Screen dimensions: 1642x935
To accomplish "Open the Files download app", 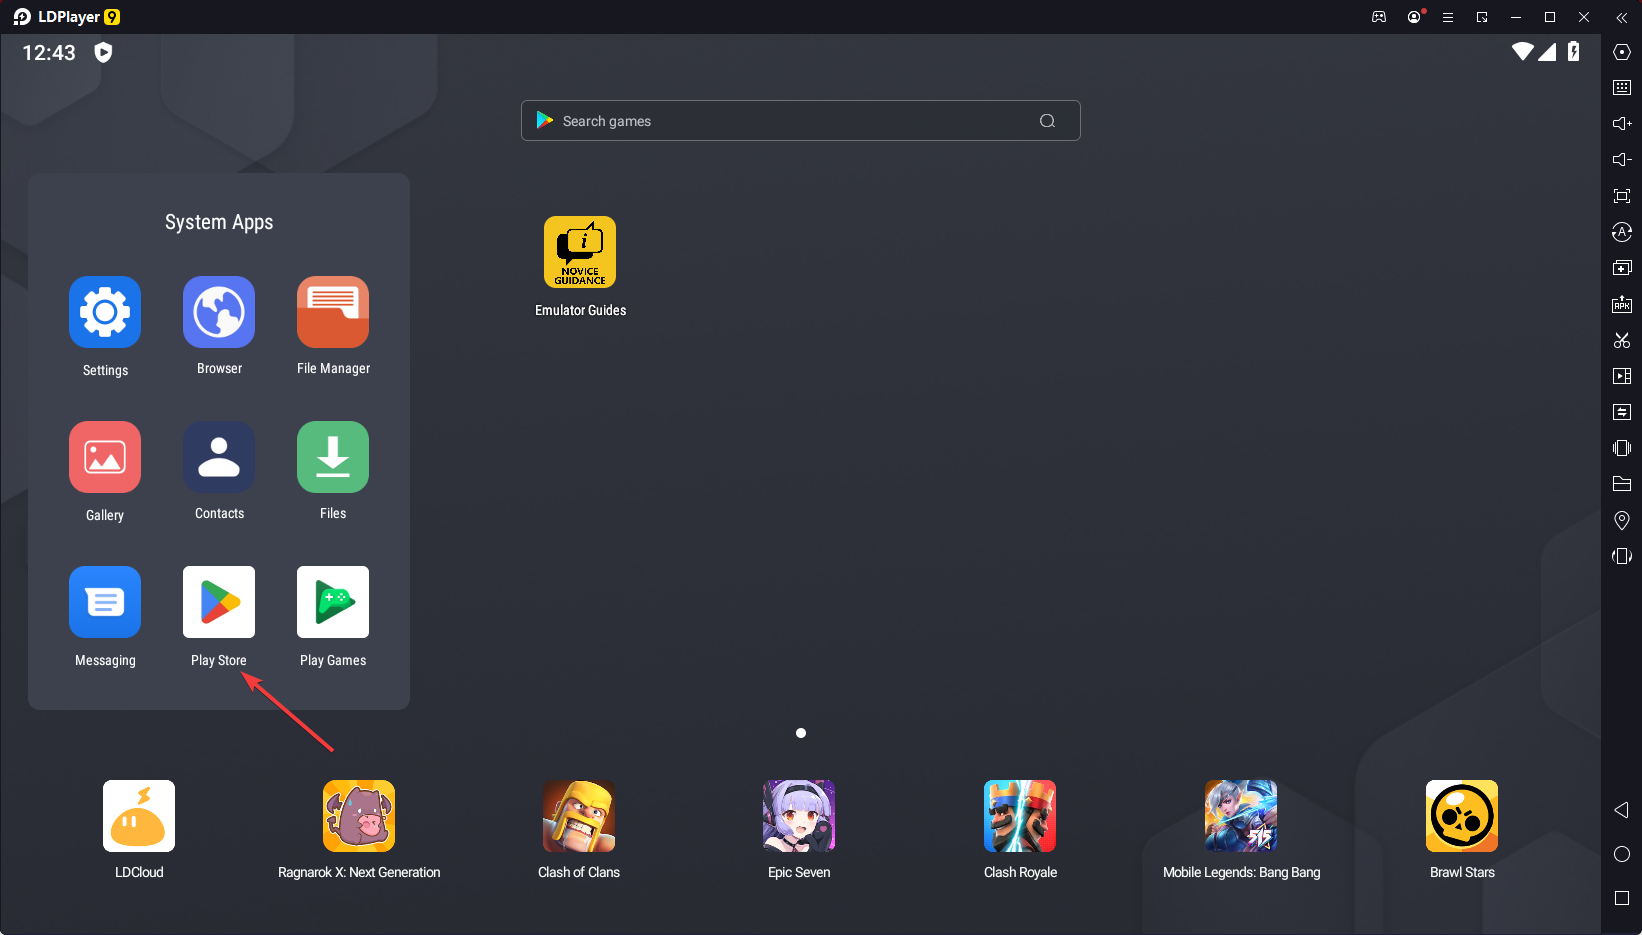I will click(333, 457).
